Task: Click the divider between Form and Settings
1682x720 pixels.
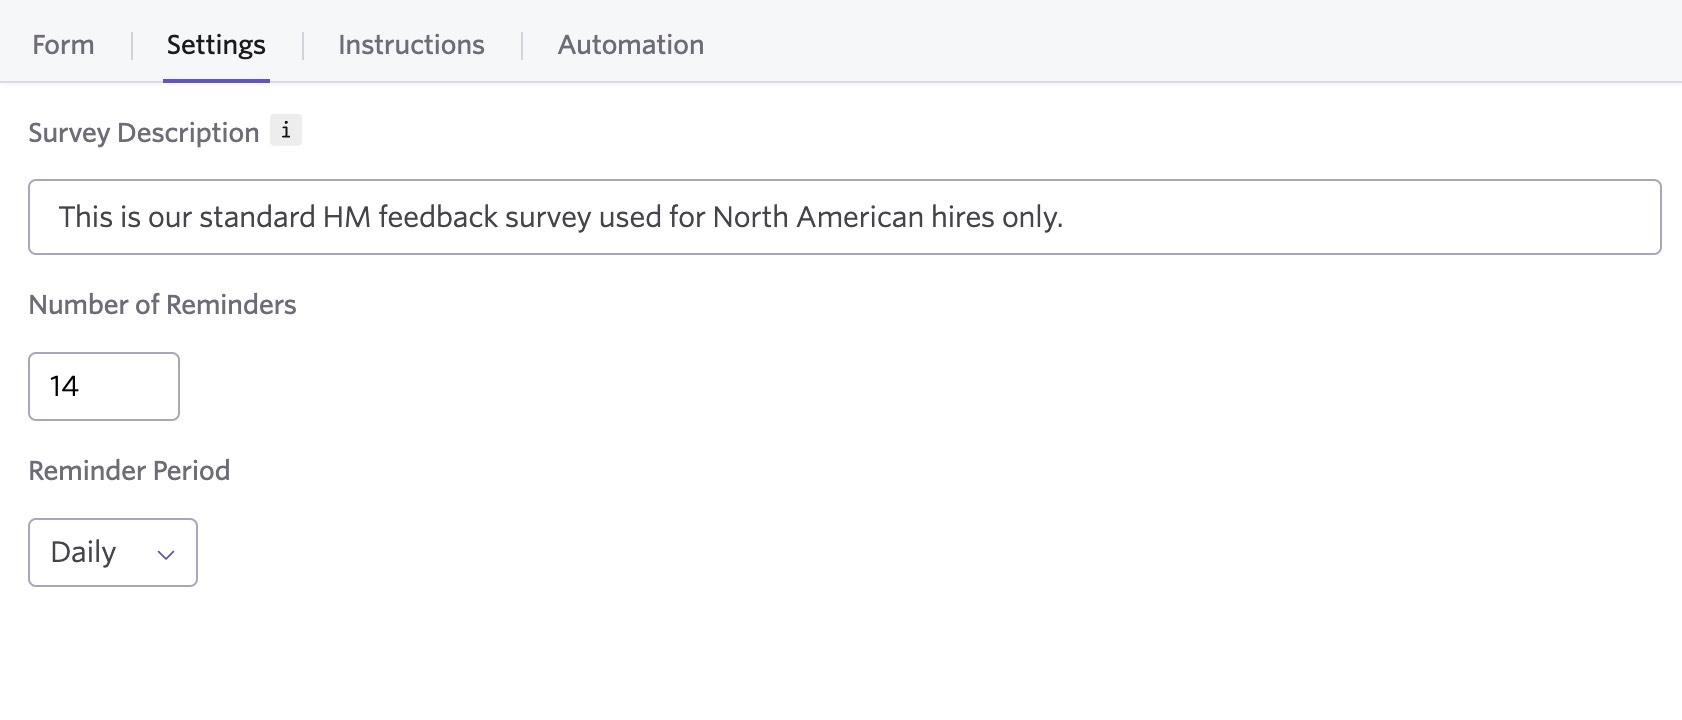Action: tap(132, 45)
